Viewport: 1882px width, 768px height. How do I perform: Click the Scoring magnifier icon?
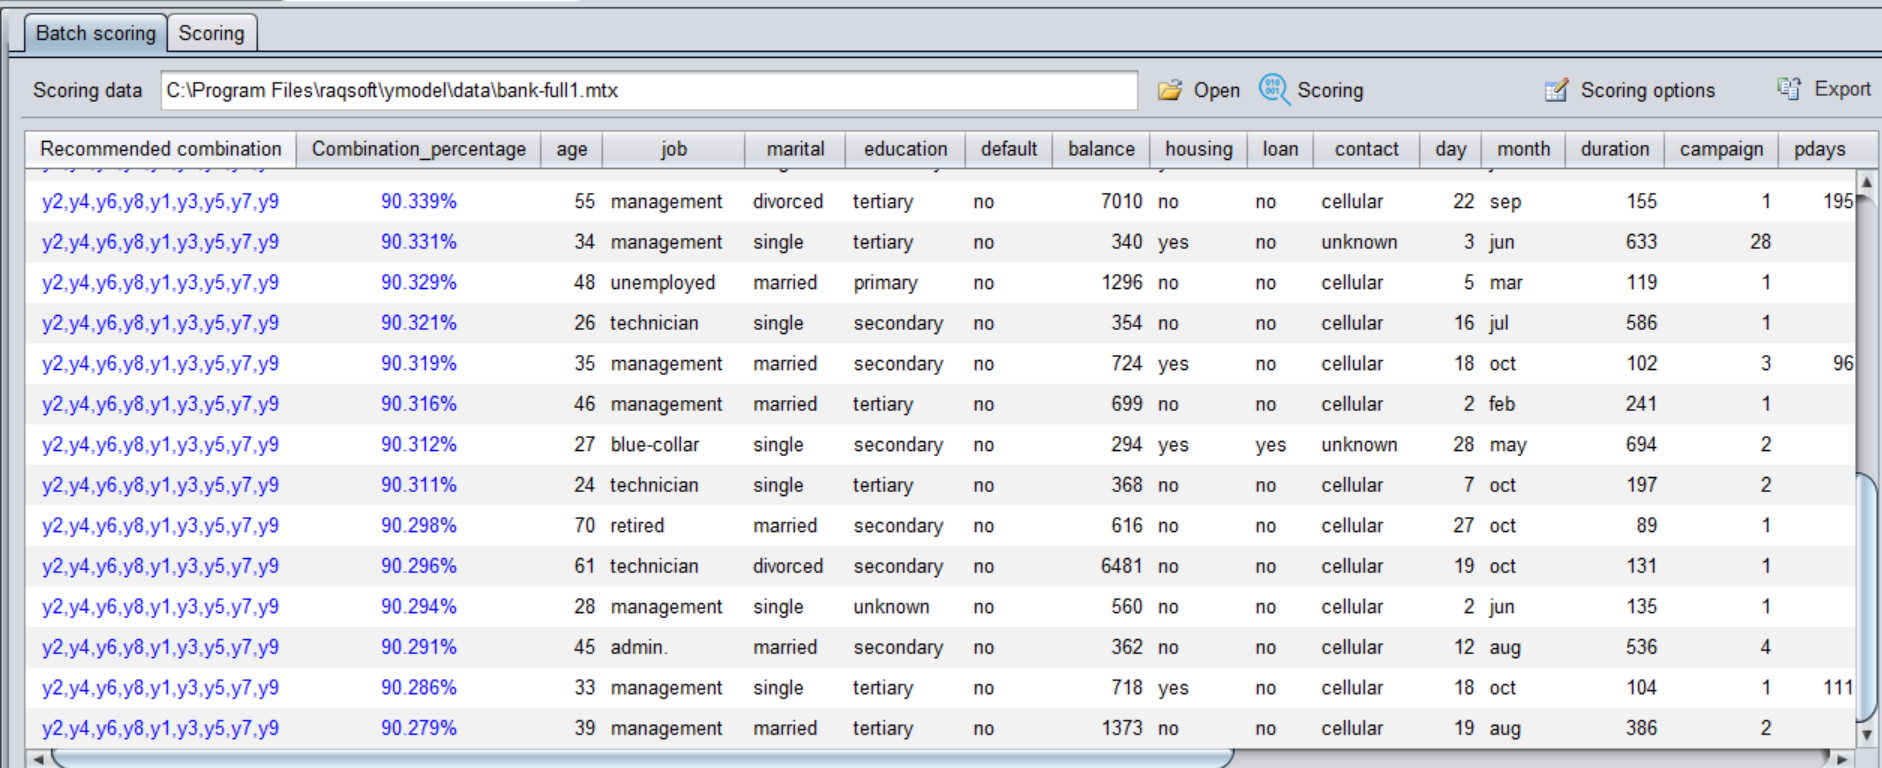[x=1273, y=89]
